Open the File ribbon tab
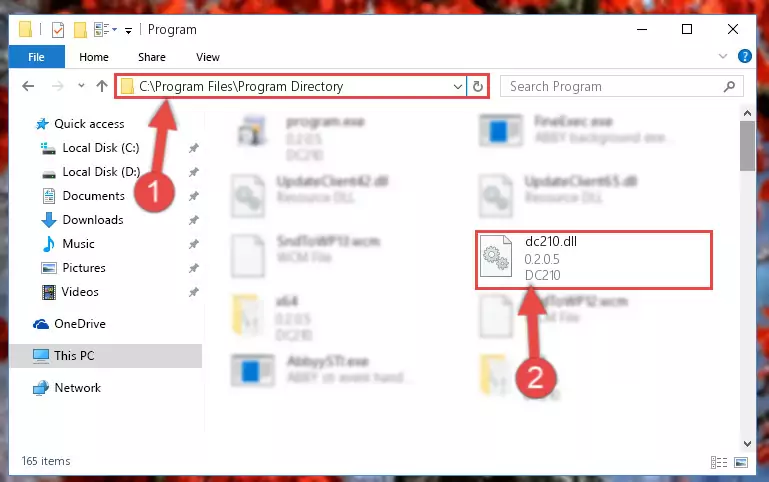 (x=36, y=57)
